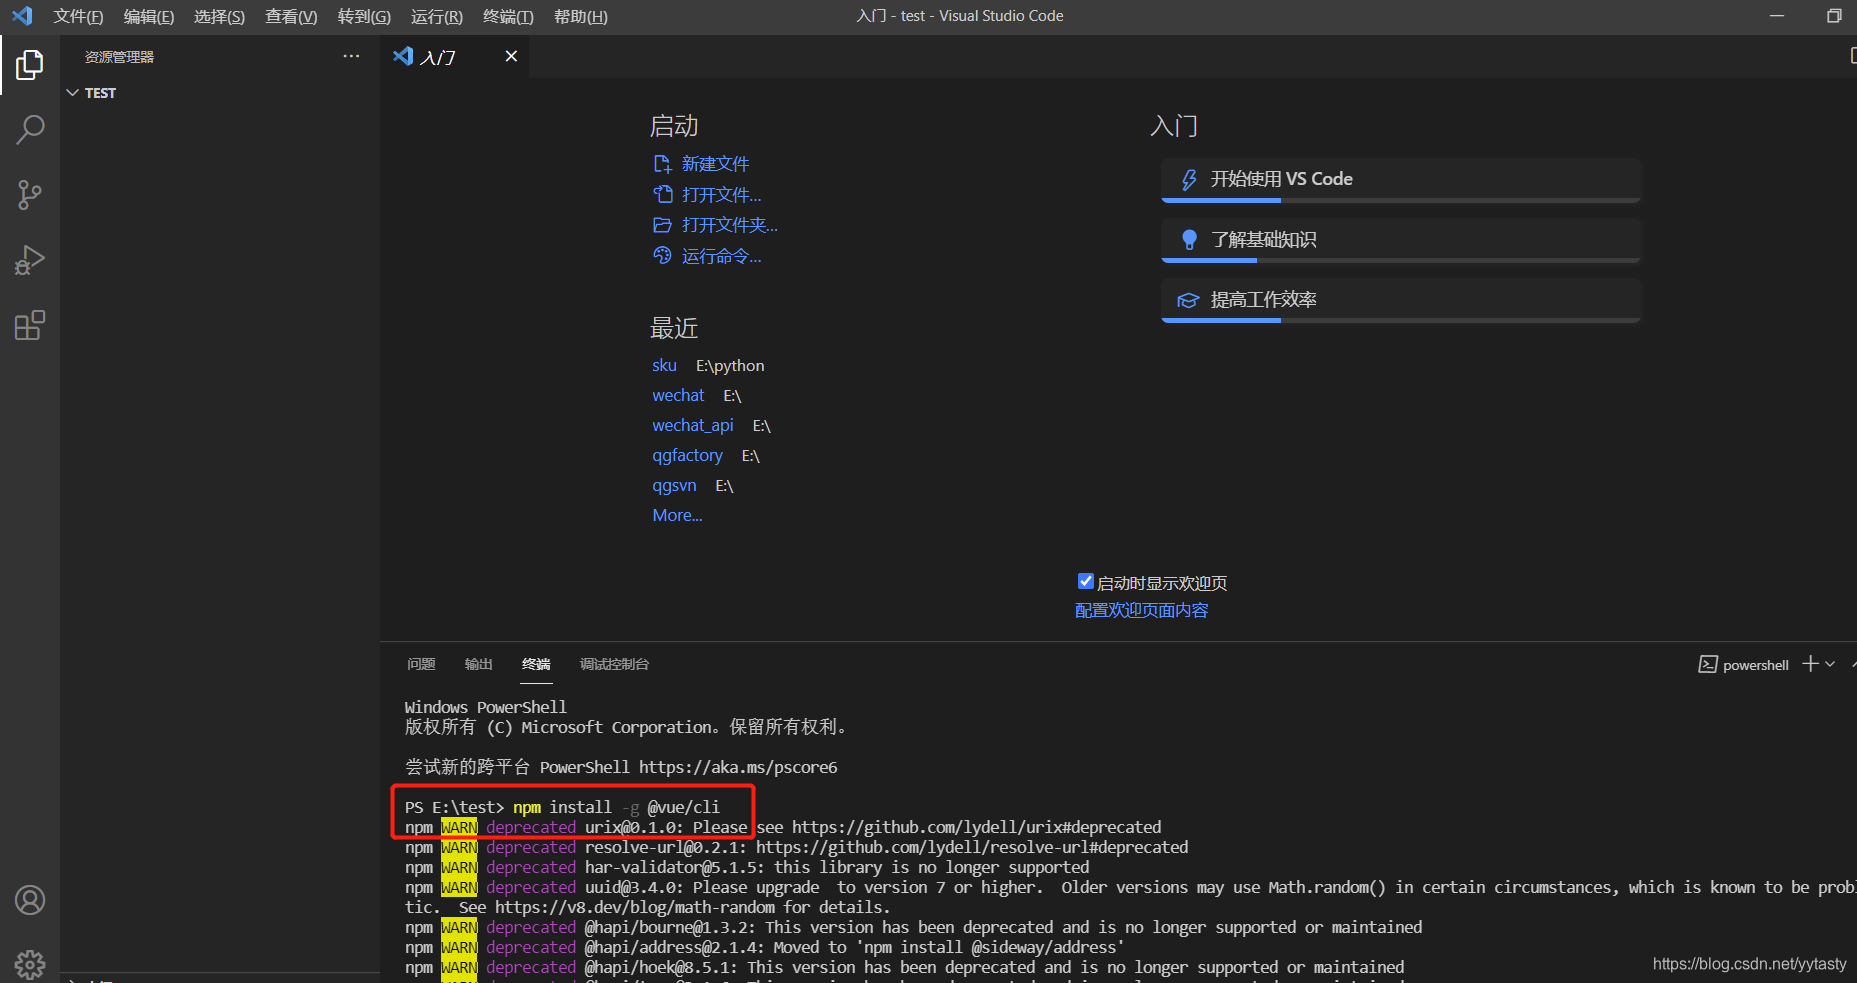
Task: Close the 入门 editor tab
Action: [x=511, y=56]
